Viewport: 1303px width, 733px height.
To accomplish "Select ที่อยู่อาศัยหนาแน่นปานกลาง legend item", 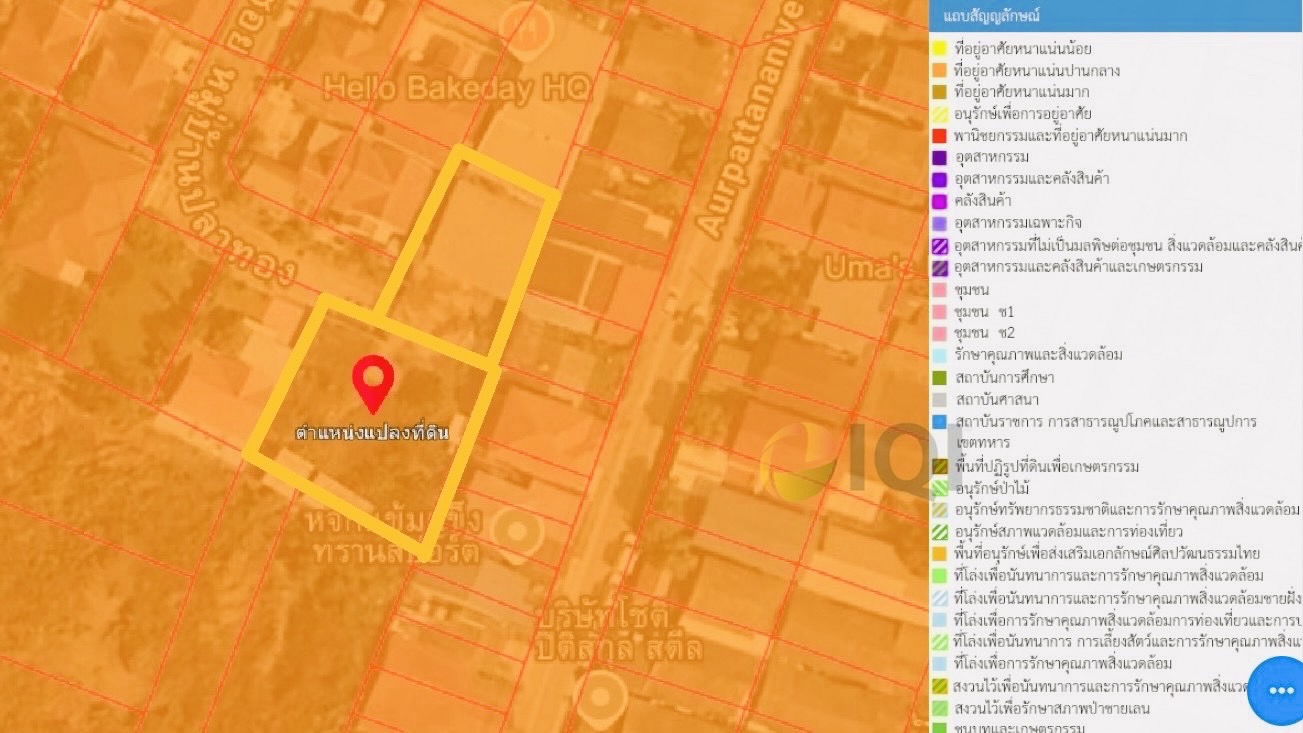I will click(1036, 71).
